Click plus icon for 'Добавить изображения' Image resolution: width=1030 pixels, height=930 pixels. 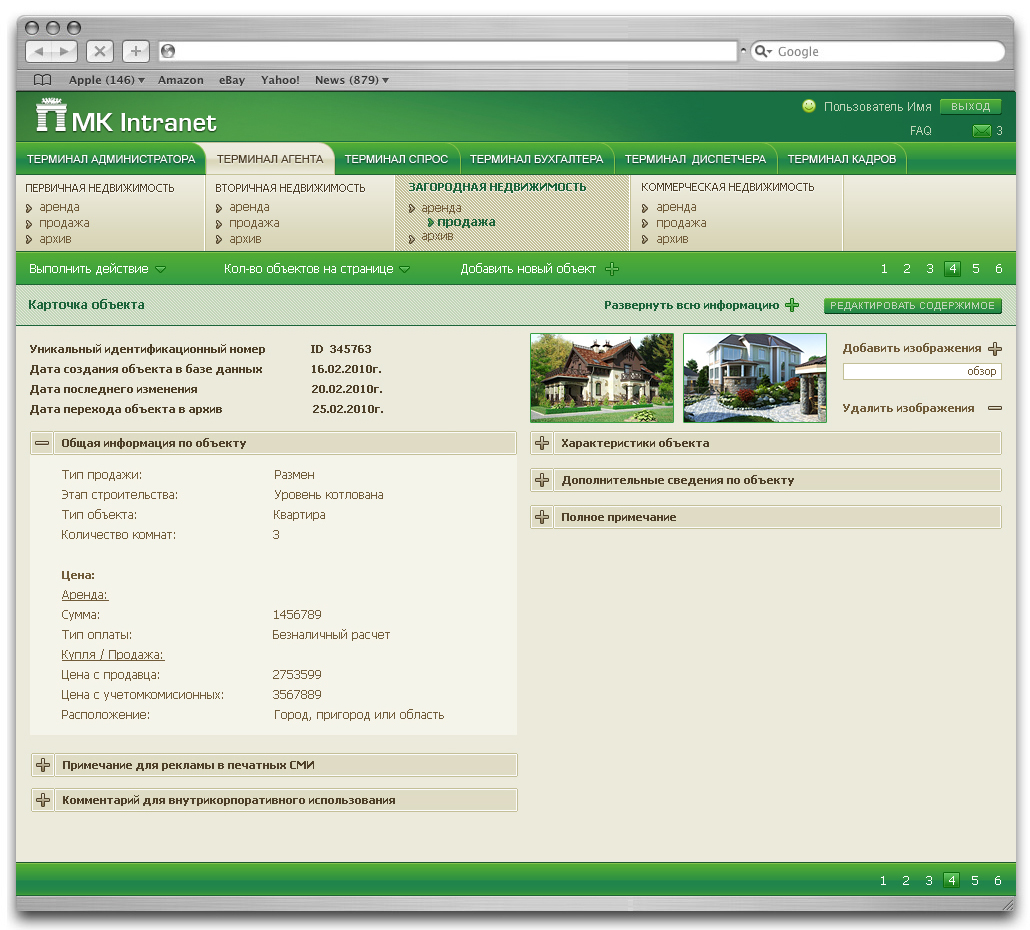[x=994, y=349]
